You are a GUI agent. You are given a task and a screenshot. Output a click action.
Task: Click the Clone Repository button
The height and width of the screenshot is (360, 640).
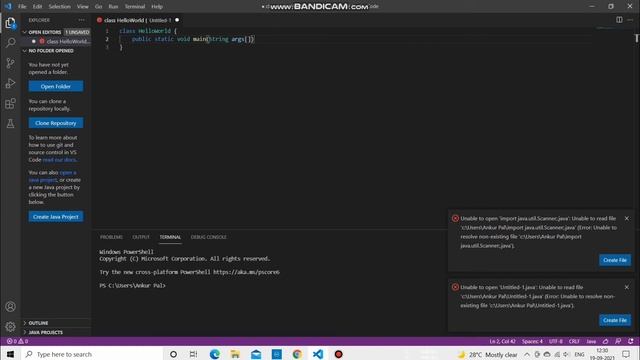point(56,123)
